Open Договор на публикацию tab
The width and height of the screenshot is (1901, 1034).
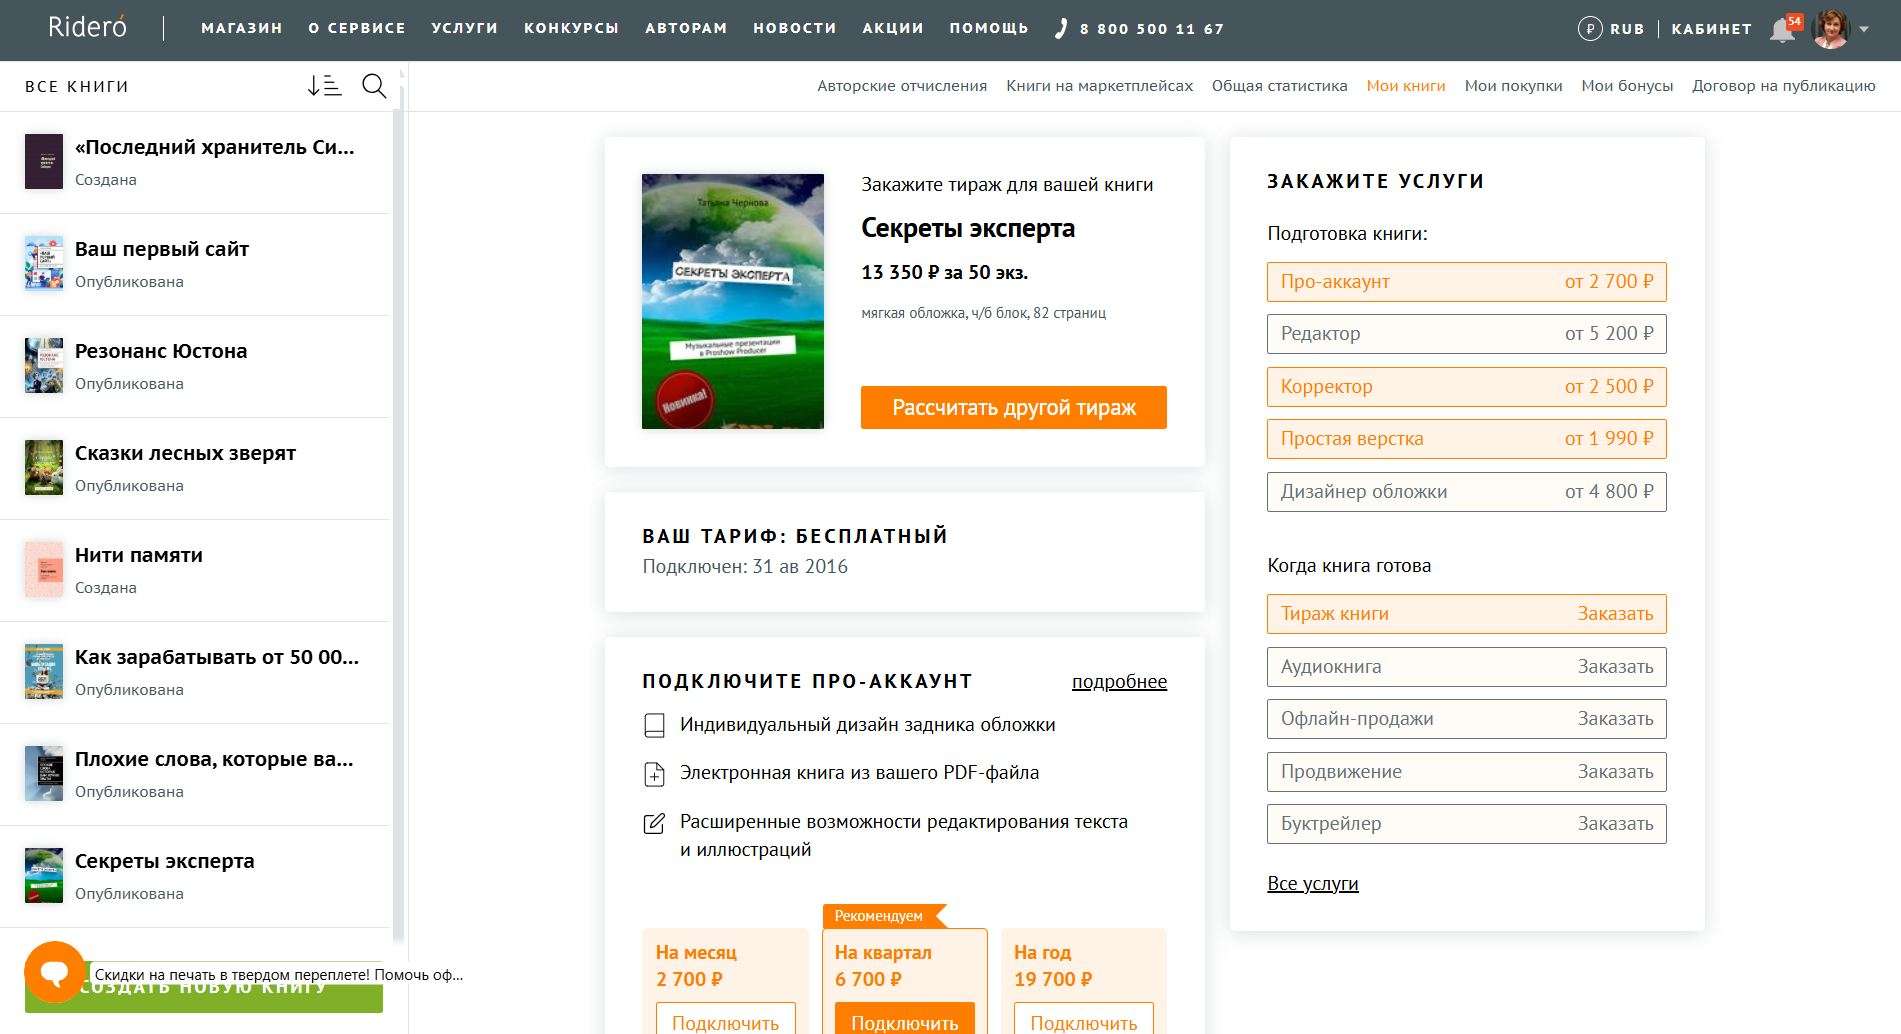1783,86
